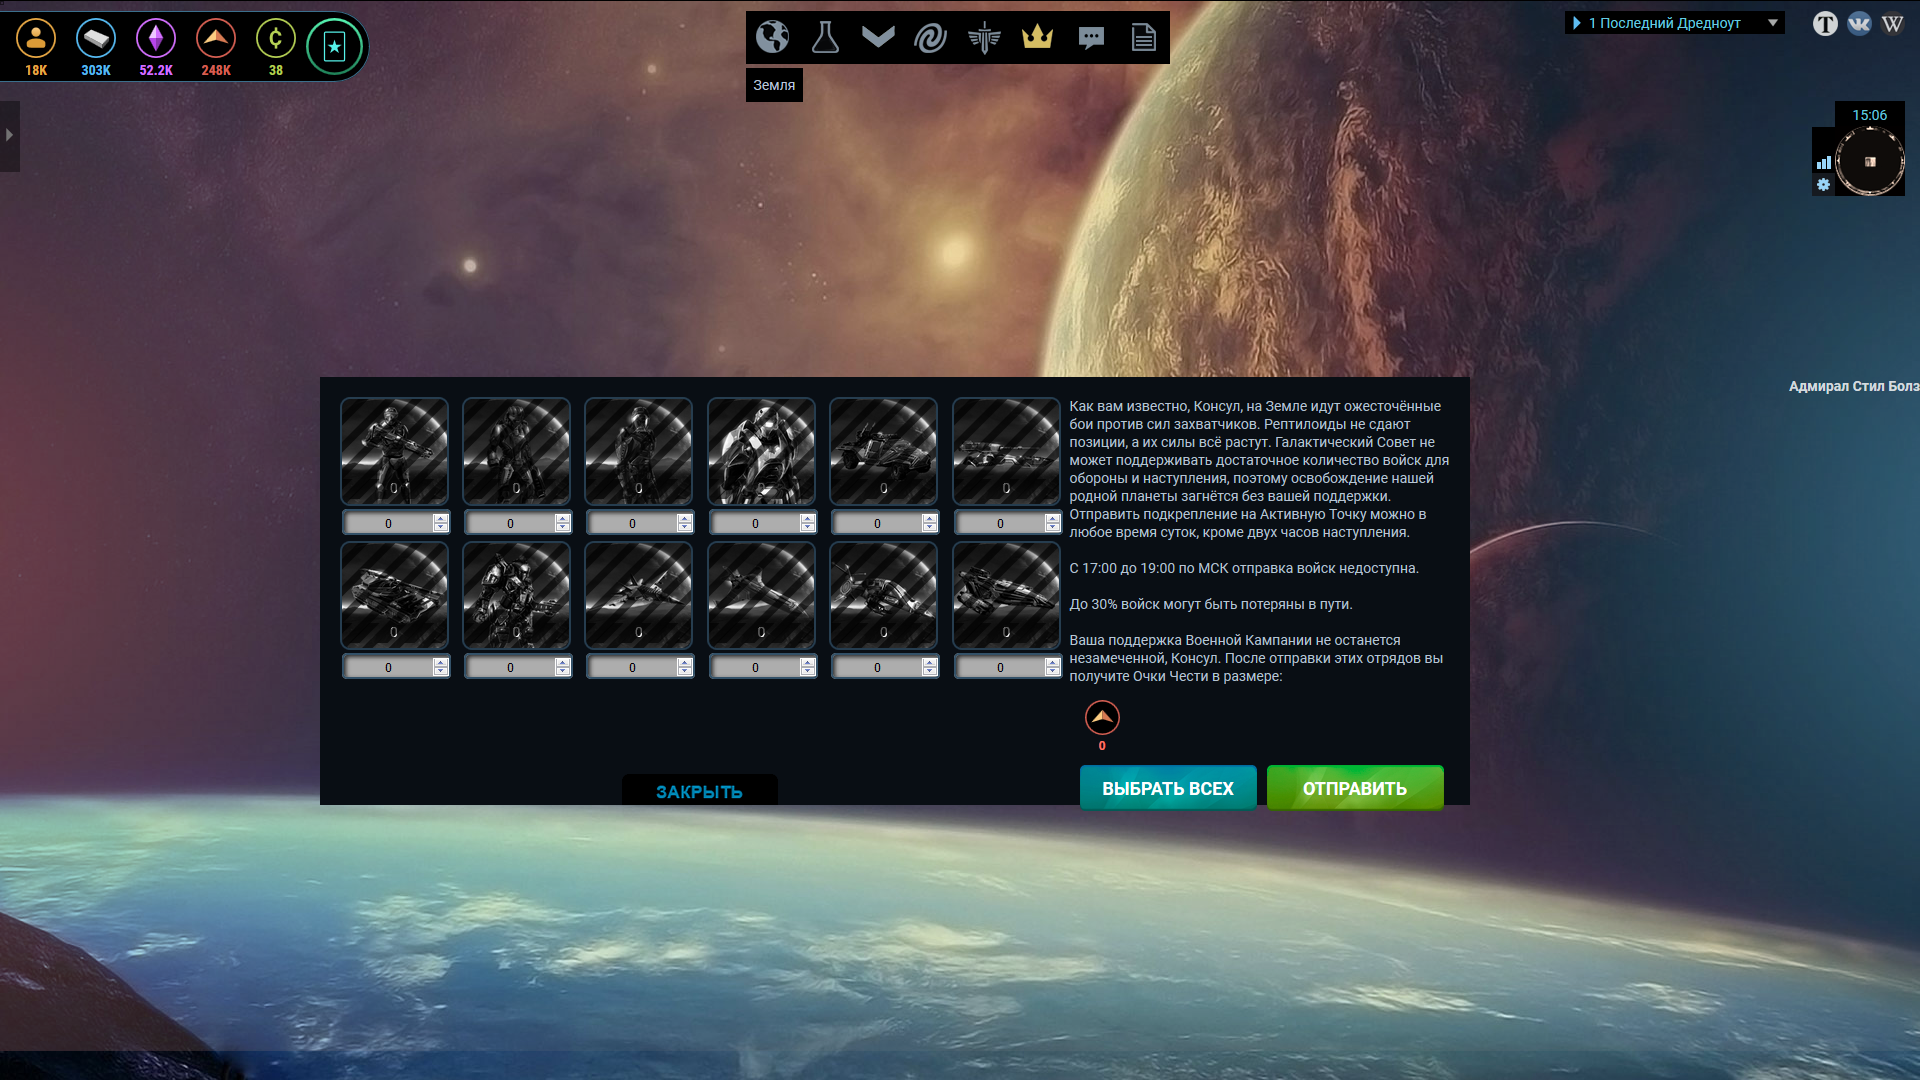Expand the 'Последний Дредноут' dropdown
The height and width of the screenshot is (1080, 1920).
(x=1773, y=22)
